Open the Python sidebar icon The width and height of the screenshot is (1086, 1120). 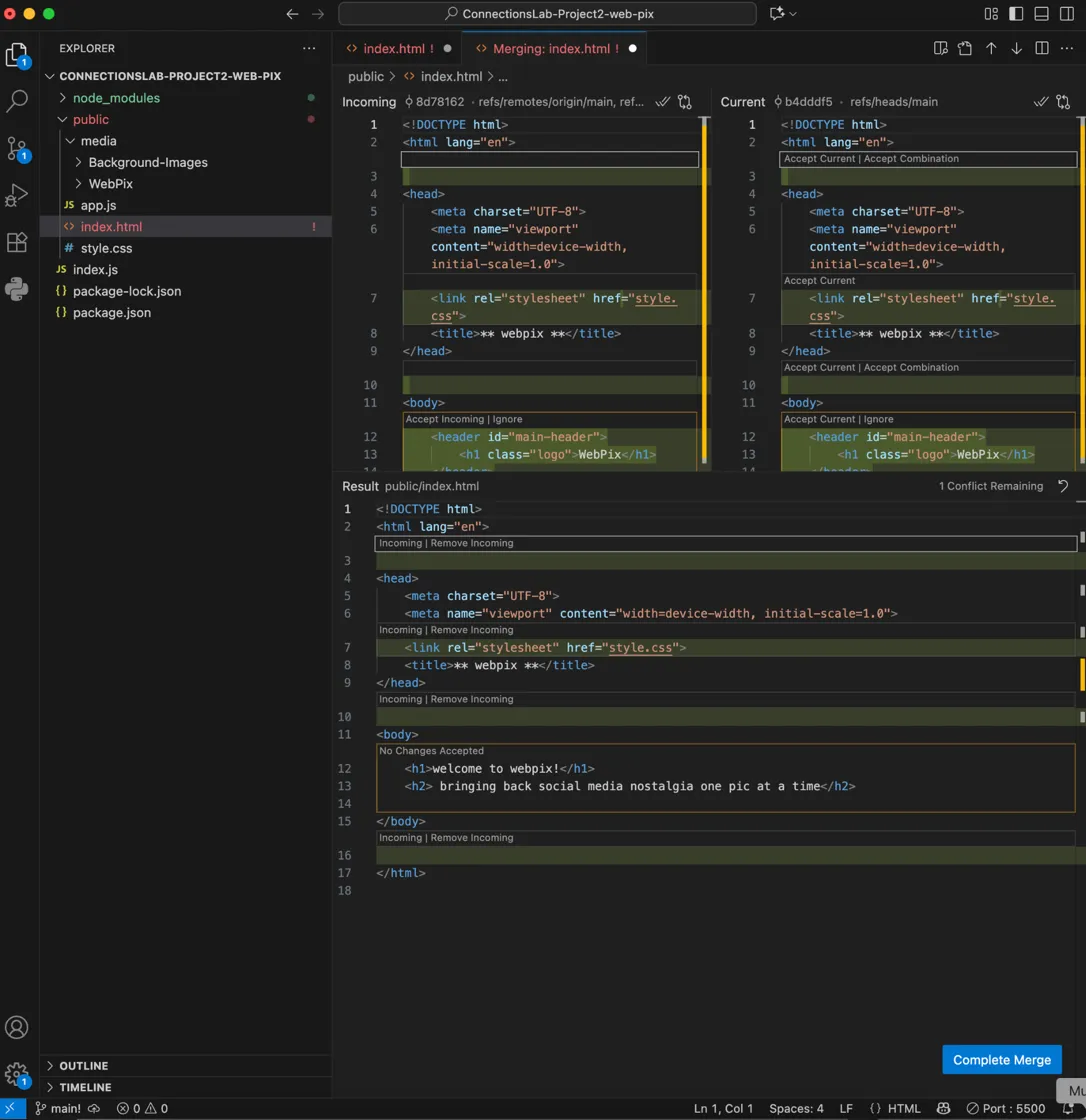pos(17,289)
